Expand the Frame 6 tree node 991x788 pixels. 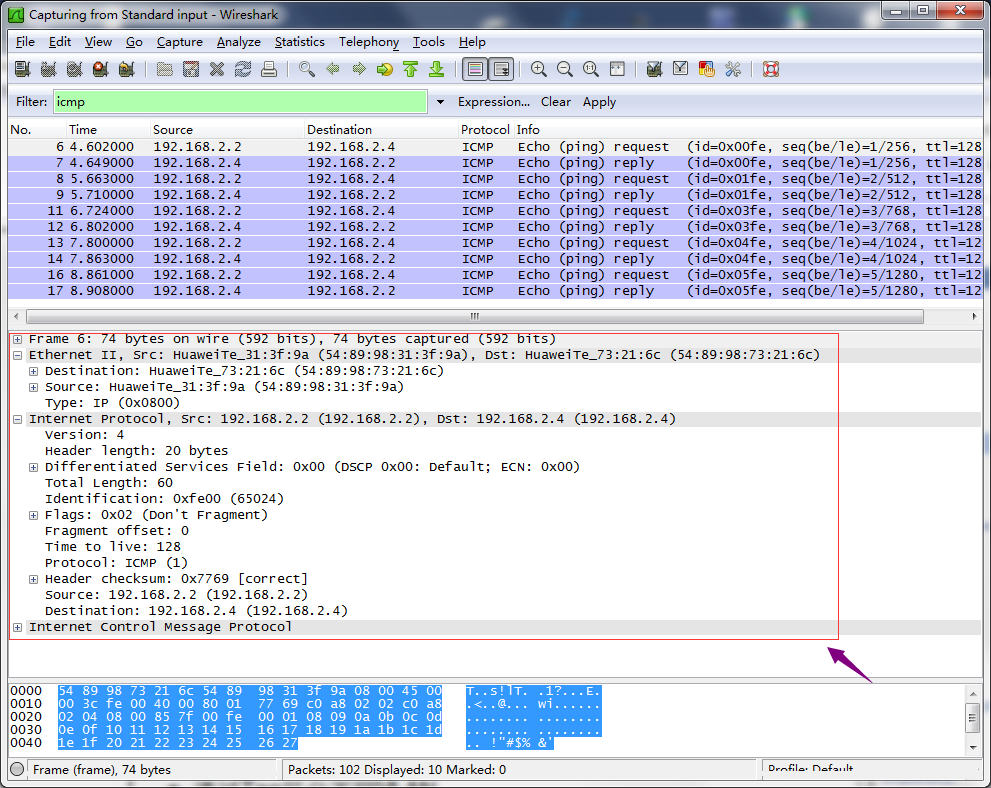click(18, 339)
